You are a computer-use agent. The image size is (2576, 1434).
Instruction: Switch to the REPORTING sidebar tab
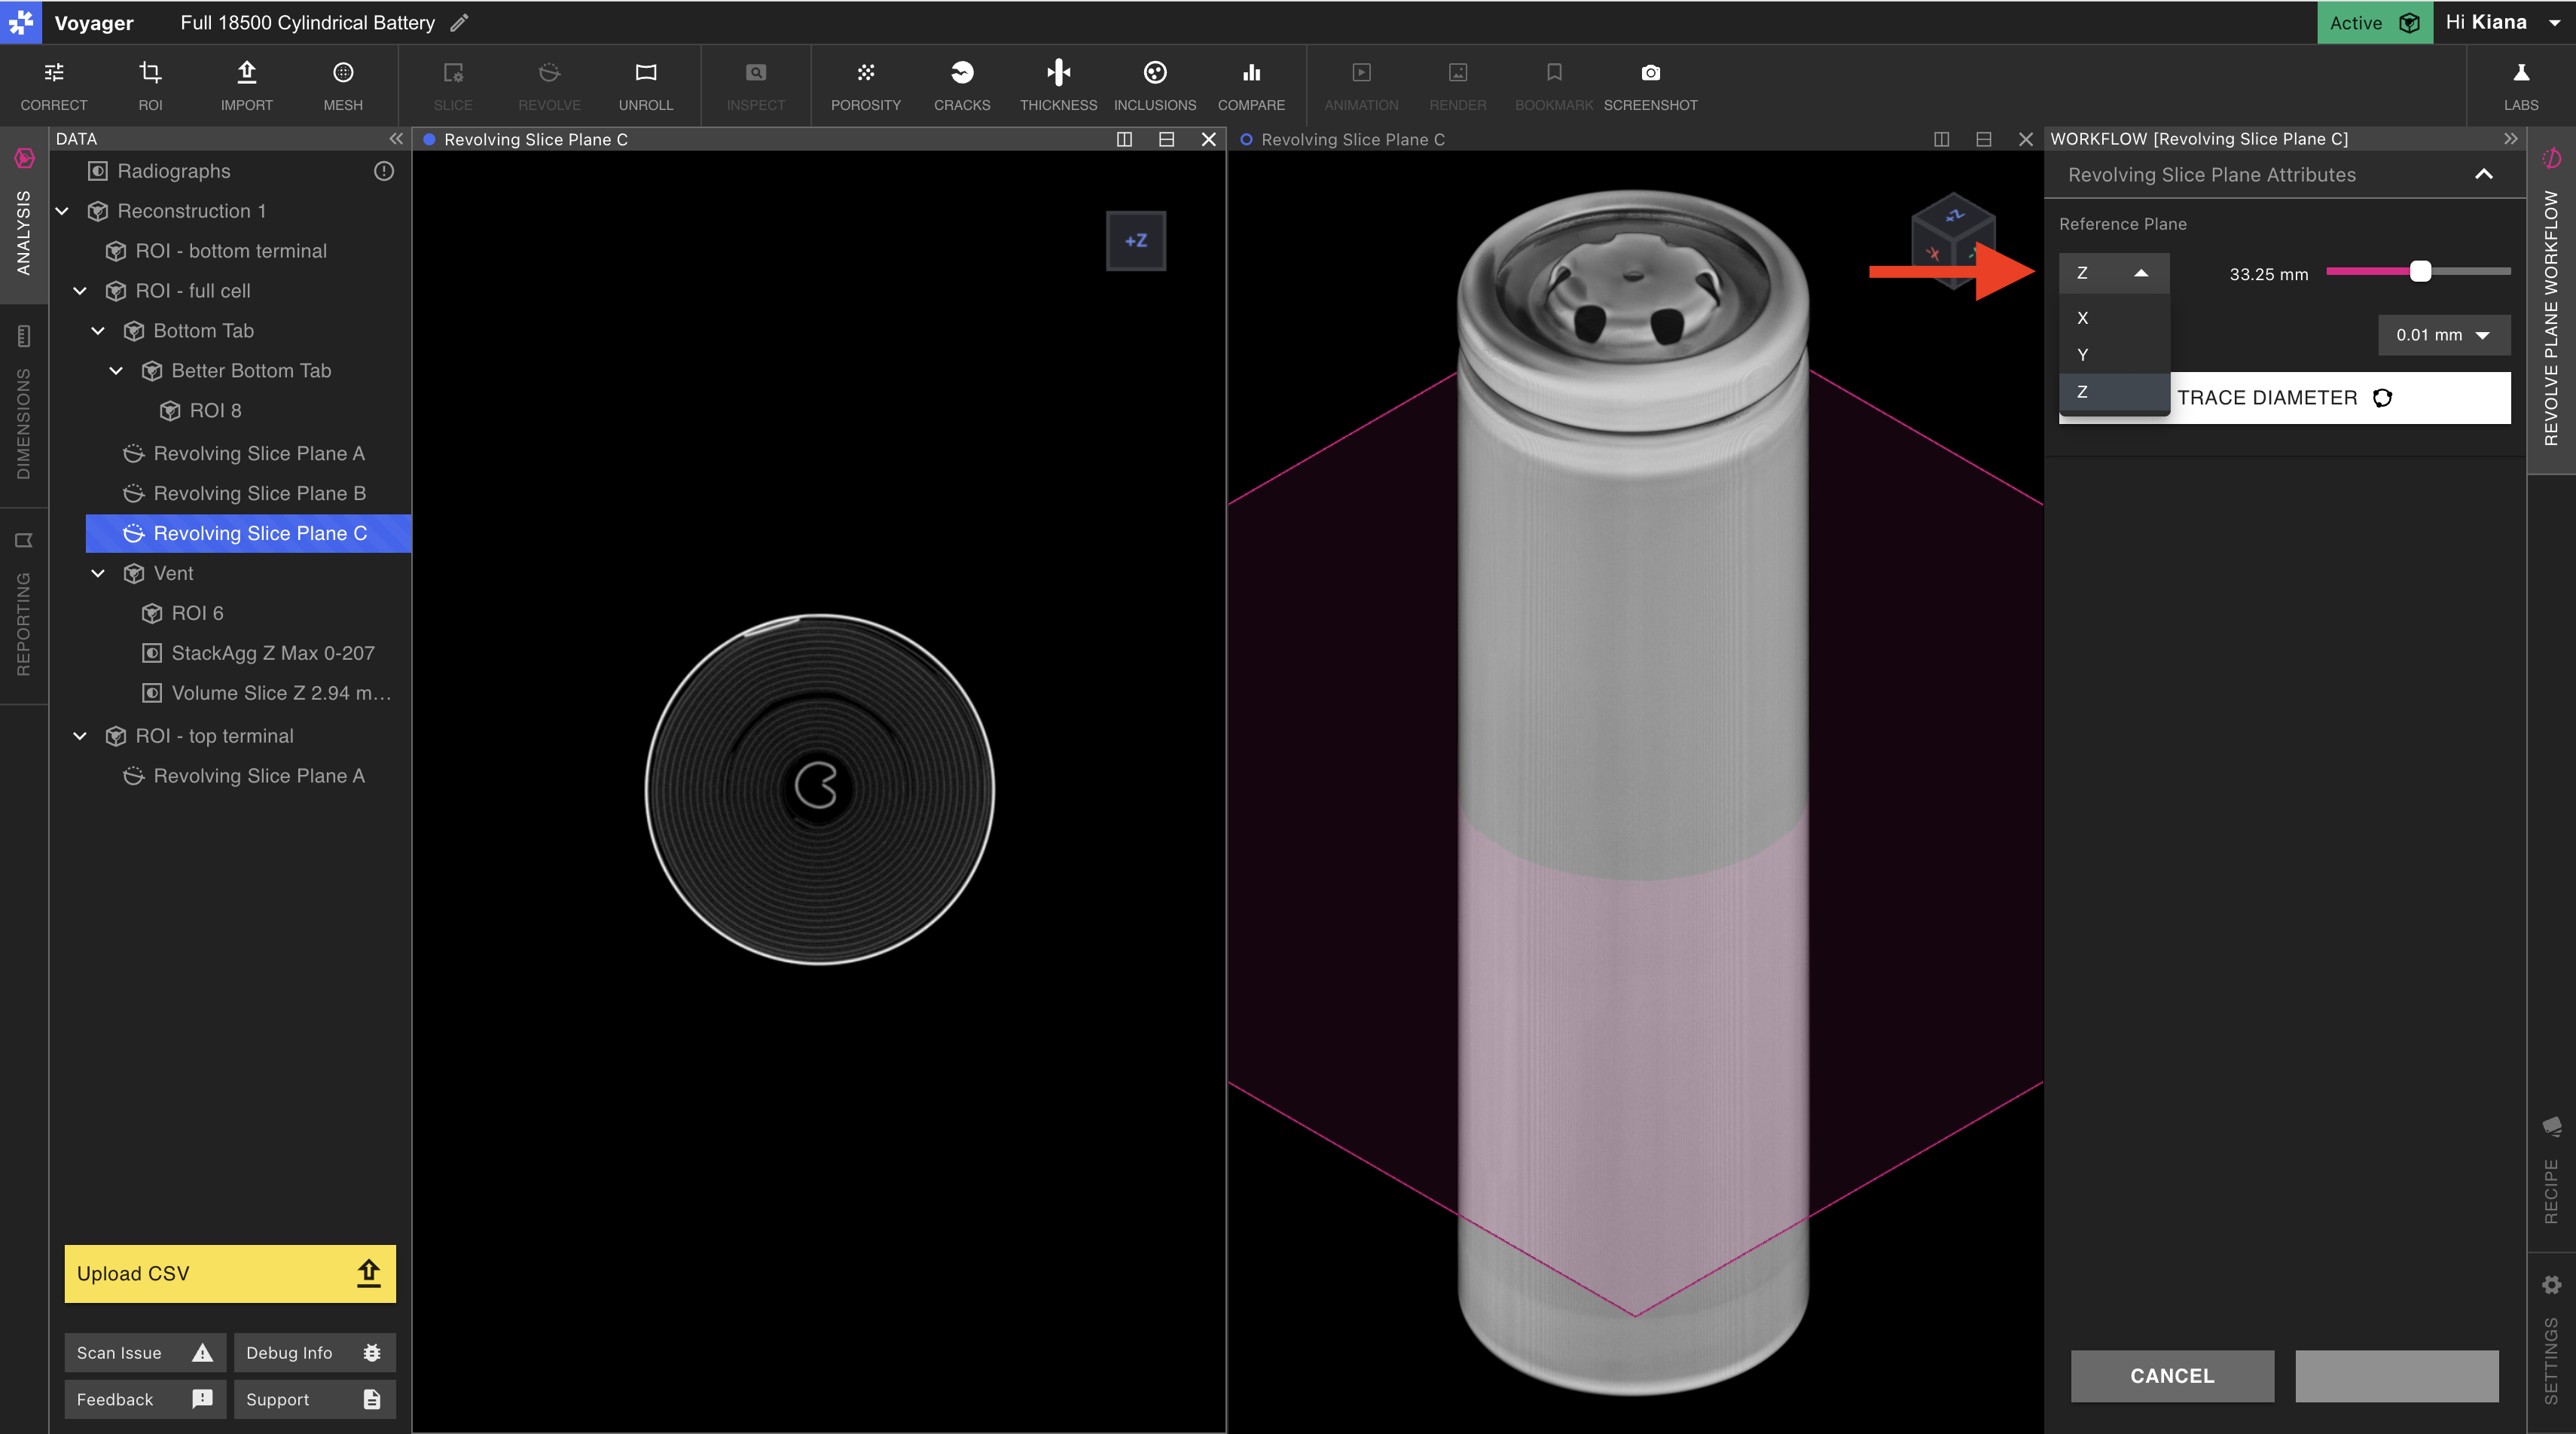pos(23,606)
